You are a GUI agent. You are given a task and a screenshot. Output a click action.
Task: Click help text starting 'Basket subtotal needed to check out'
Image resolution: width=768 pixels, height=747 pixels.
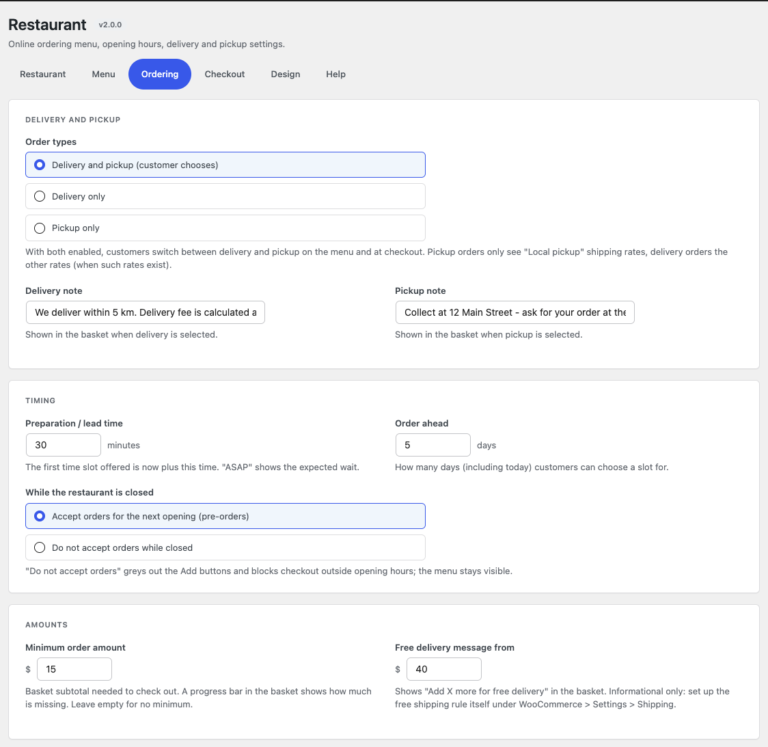click(198, 698)
